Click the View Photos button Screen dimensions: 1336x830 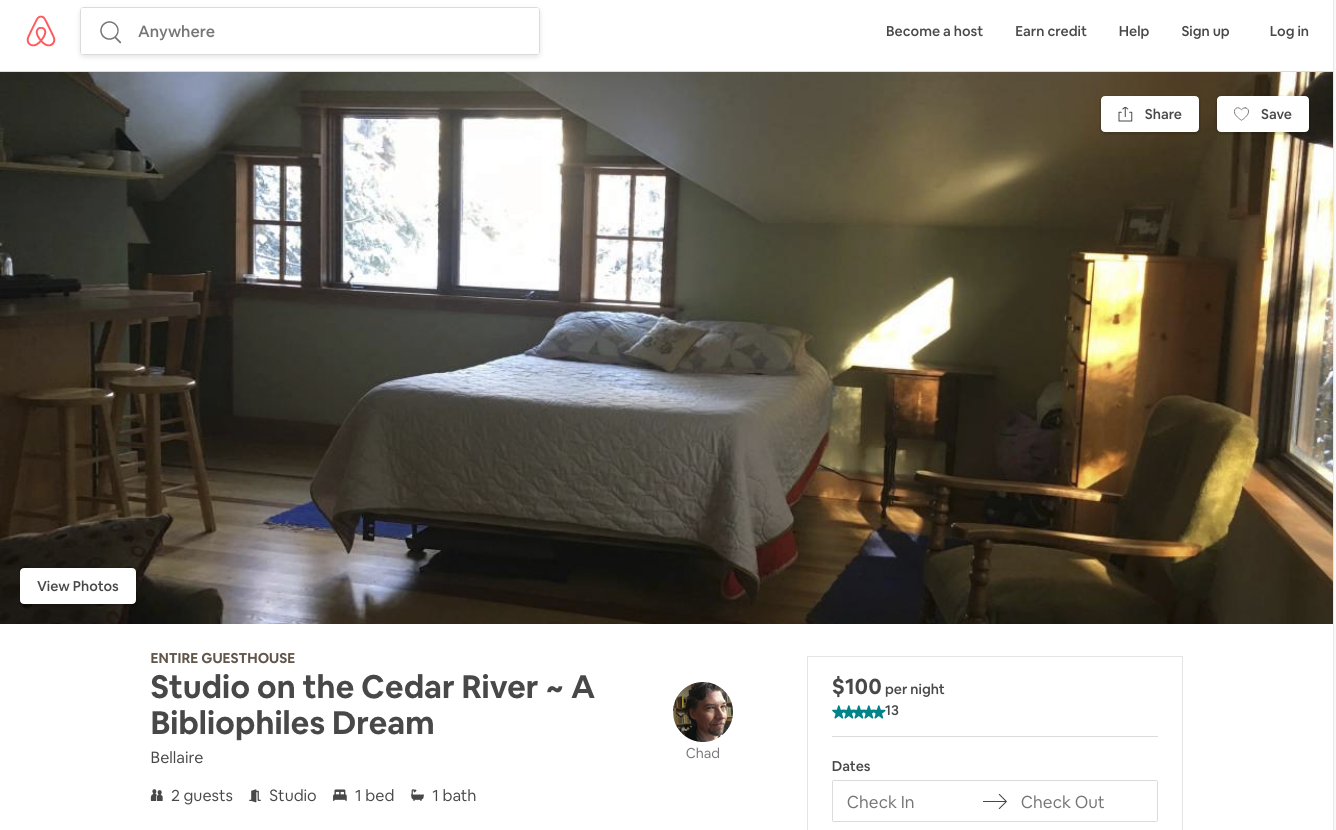click(78, 586)
